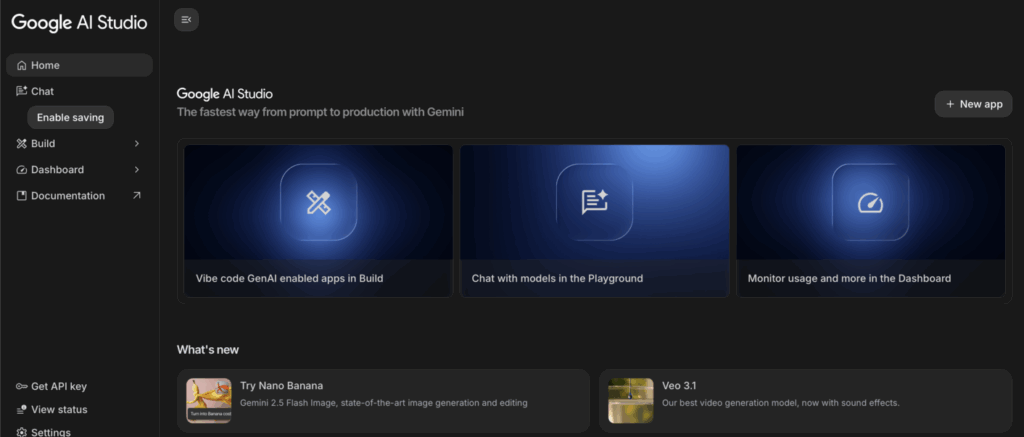Select the Veo 3.1 announcement card
1024x437 pixels.
pyautogui.click(x=805, y=400)
